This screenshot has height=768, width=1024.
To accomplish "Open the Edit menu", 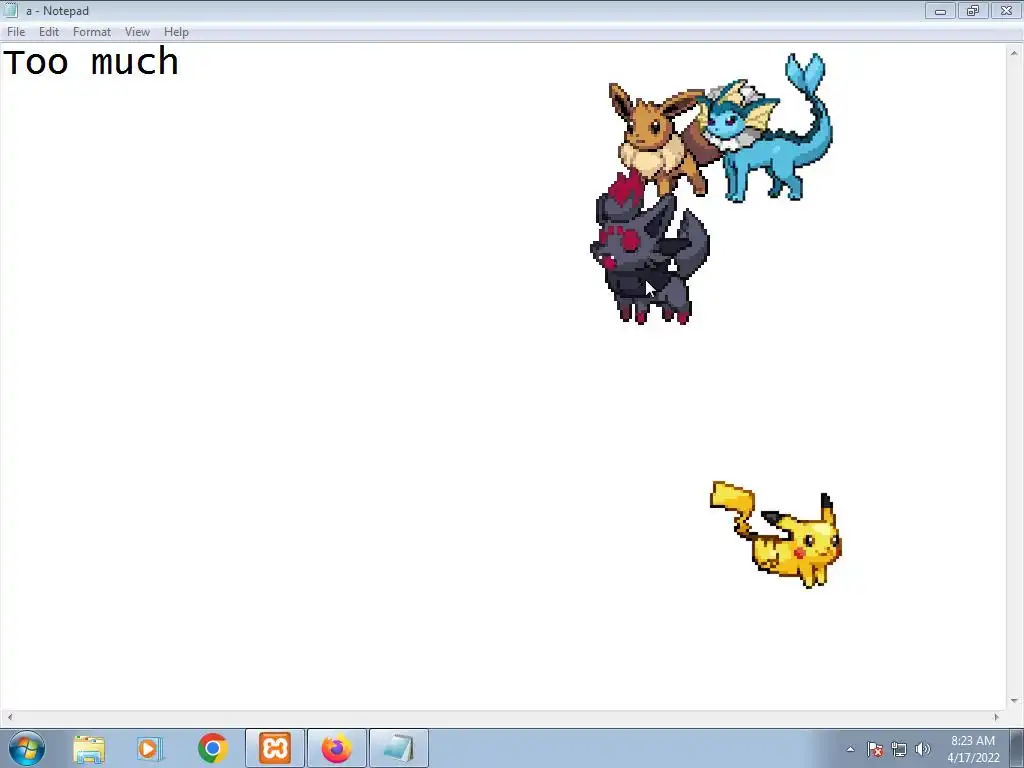I will [x=48, y=31].
